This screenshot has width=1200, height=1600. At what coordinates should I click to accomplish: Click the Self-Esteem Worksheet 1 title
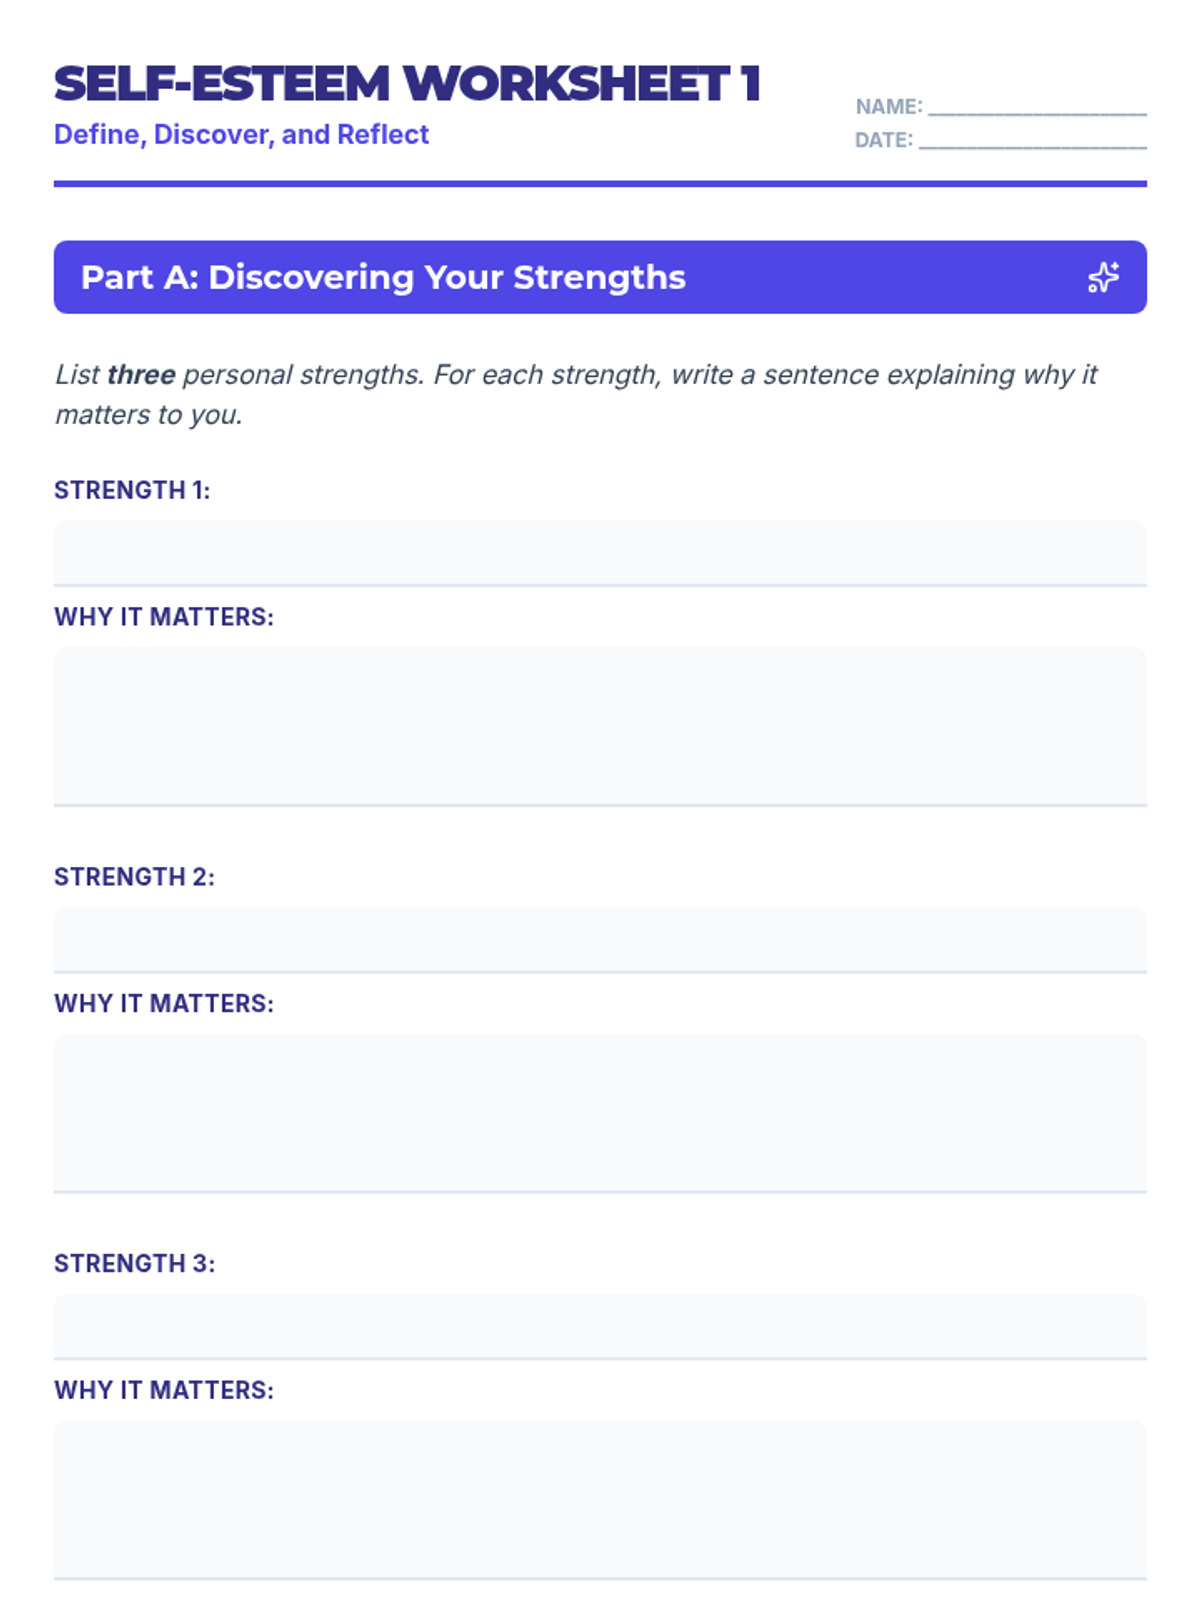[407, 84]
